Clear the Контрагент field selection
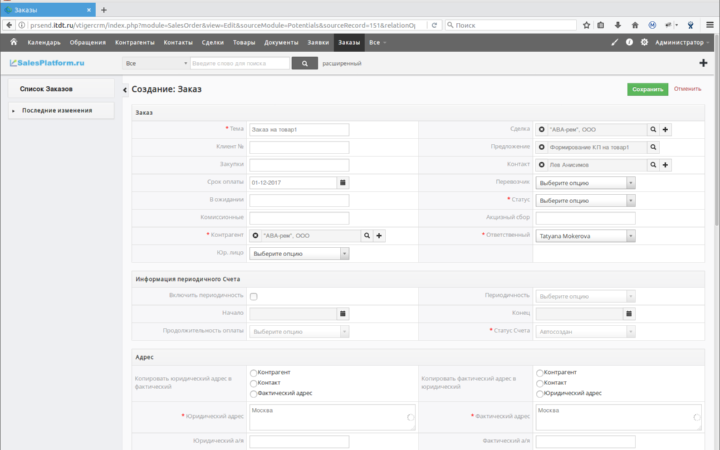720x450 pixels. click(x=255, y=236)
